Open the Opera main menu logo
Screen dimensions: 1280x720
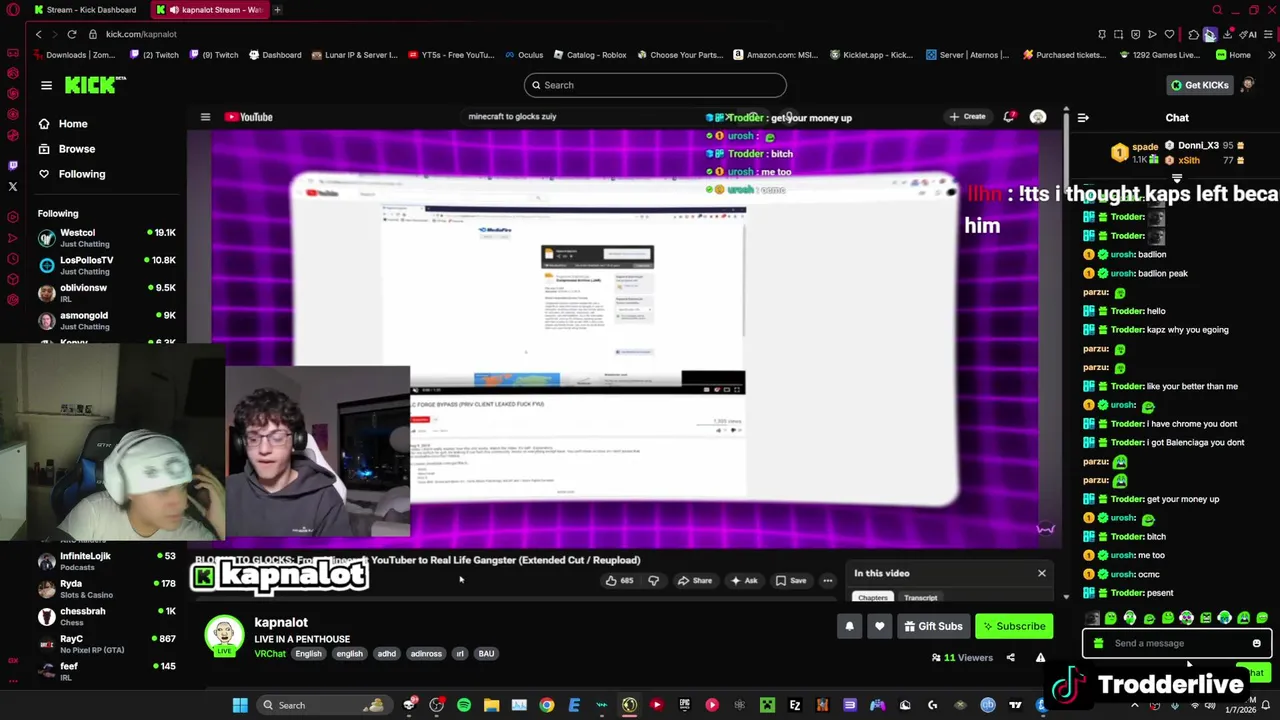coord(13,10)
